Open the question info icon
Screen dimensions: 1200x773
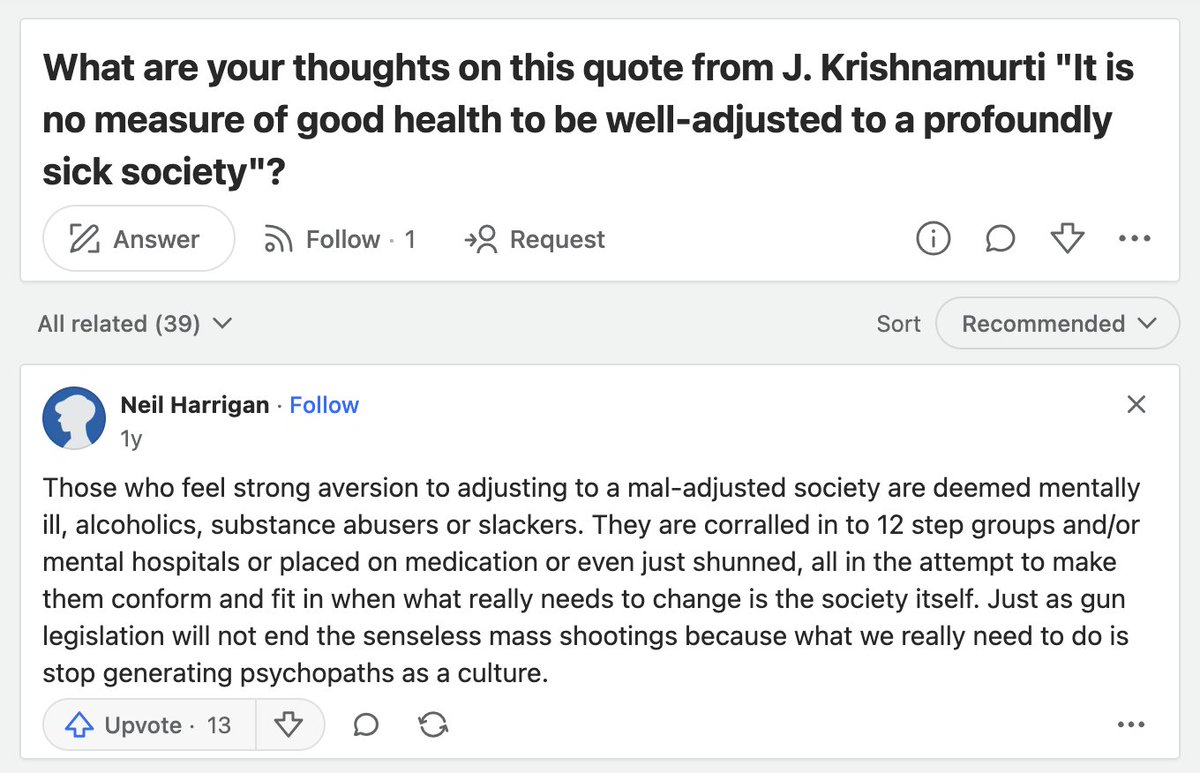[x=933, y=239]
